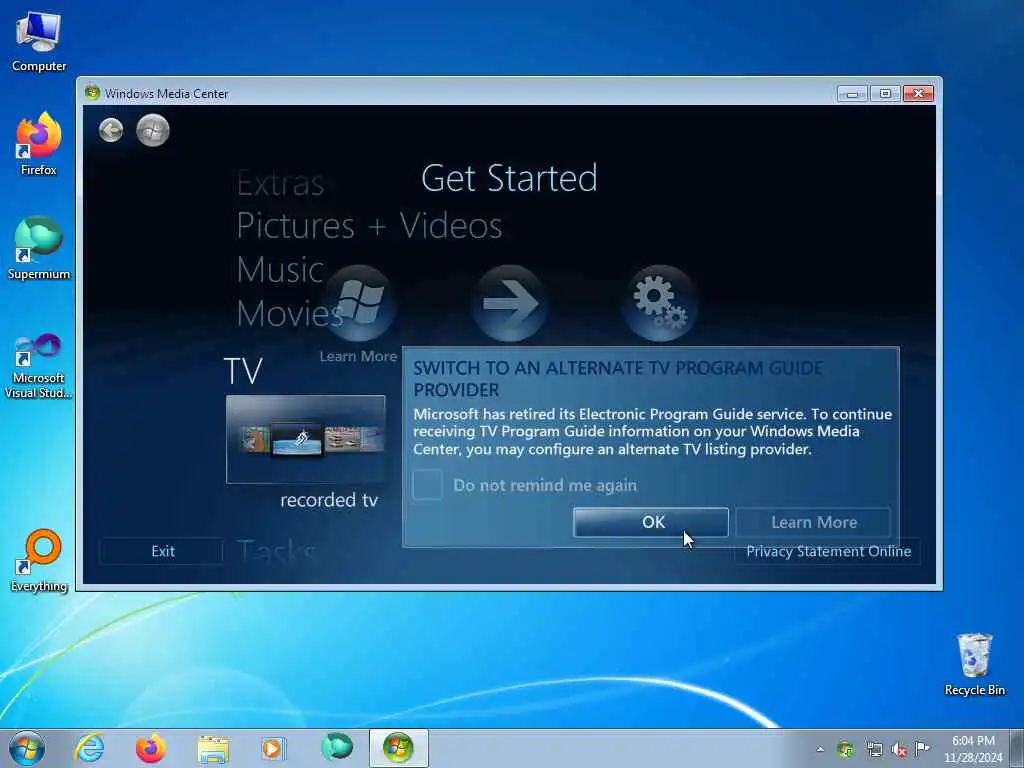Open the Recycle Bin
Viewport: 1024px width, 768px height.
pyautogui.click(x=974, y=664)
